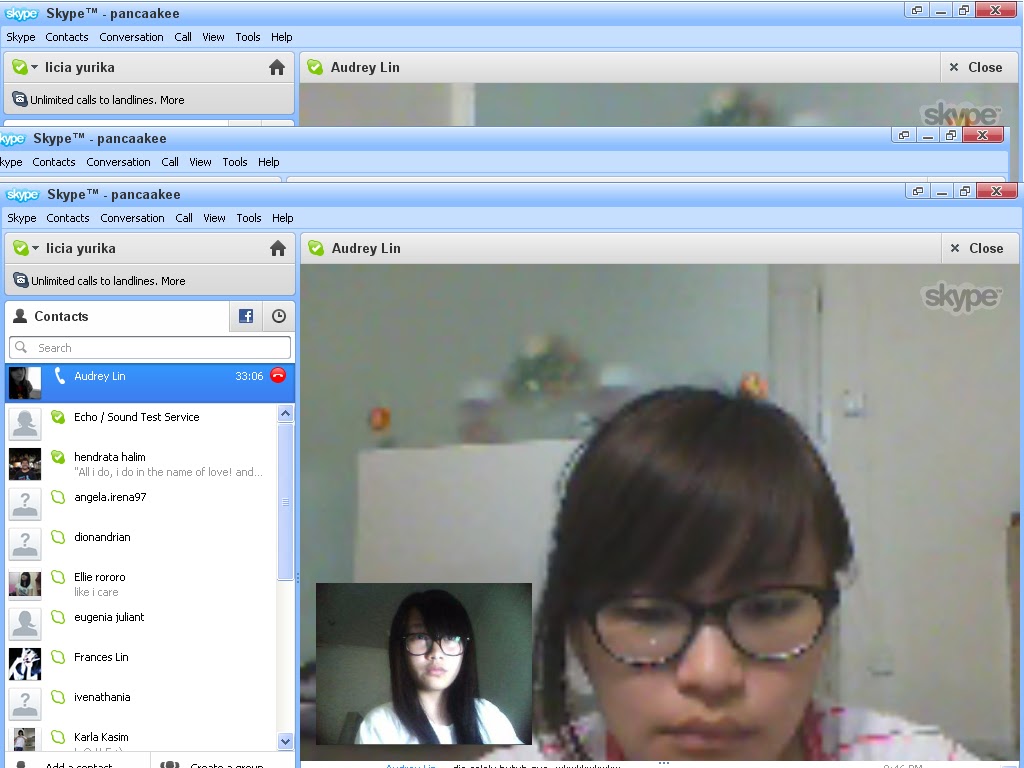Open the Conversation menu in the front window
Screen dimensions: 1024x768
133,218
